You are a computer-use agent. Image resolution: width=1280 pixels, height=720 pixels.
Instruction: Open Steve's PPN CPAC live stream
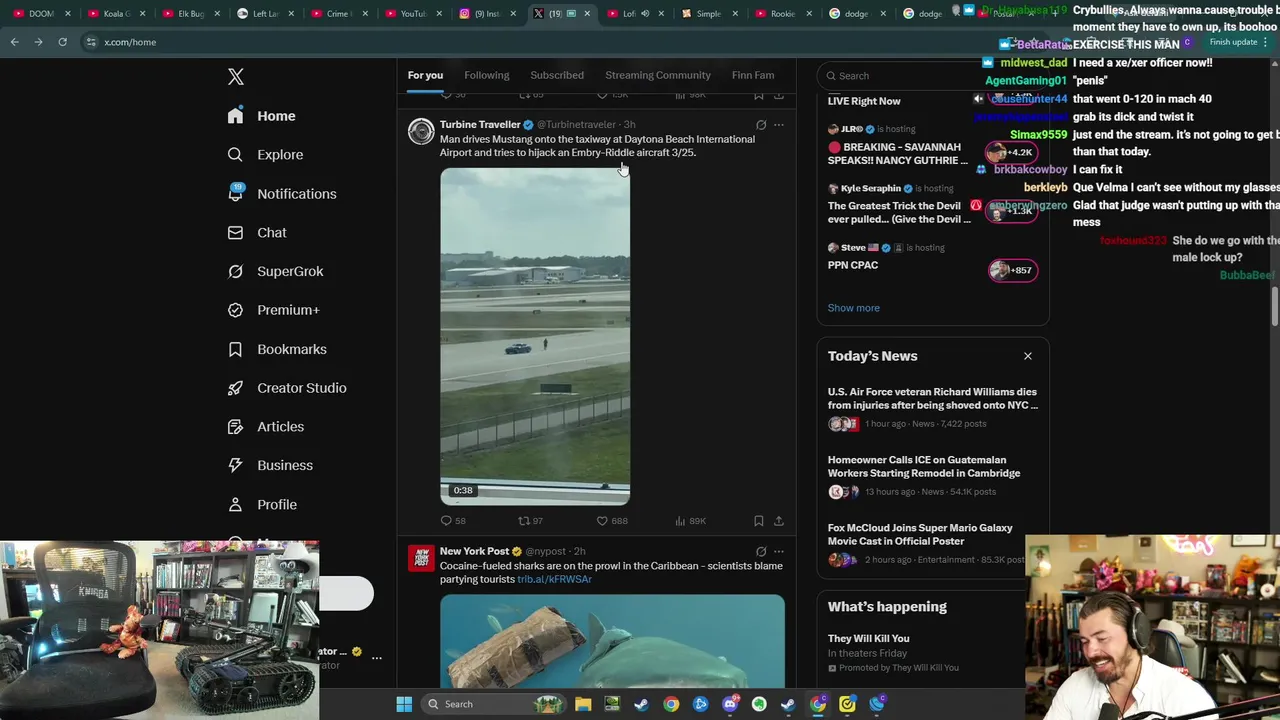[932, 259]
